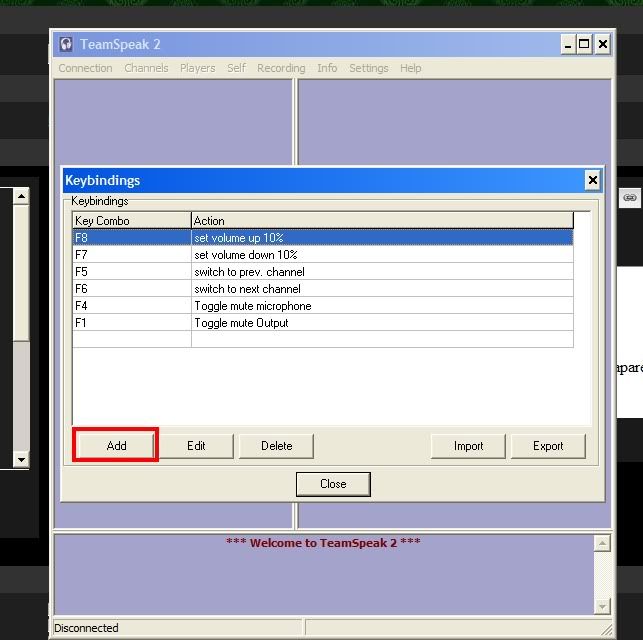Screen dimensions: 643x640
Task: Open the Settings menu
Action: [369, 68]
